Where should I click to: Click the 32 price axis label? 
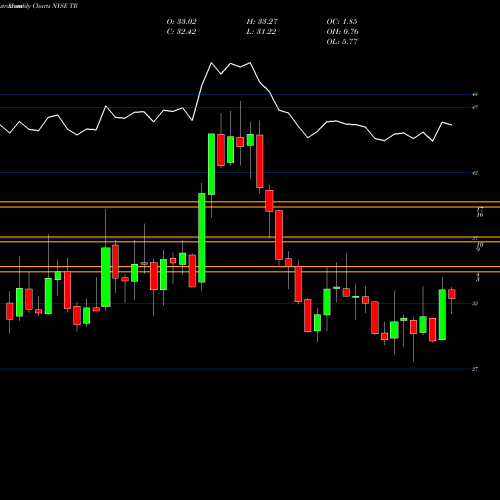[475, 304]
